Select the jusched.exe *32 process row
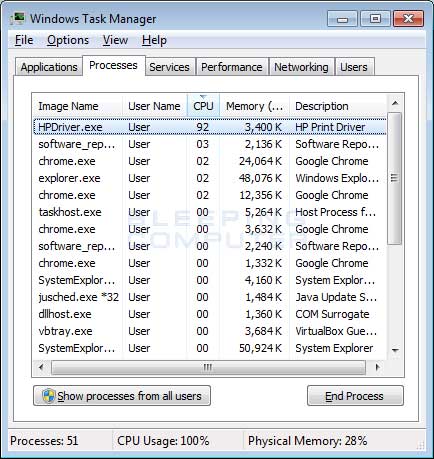 coord(210,297)
